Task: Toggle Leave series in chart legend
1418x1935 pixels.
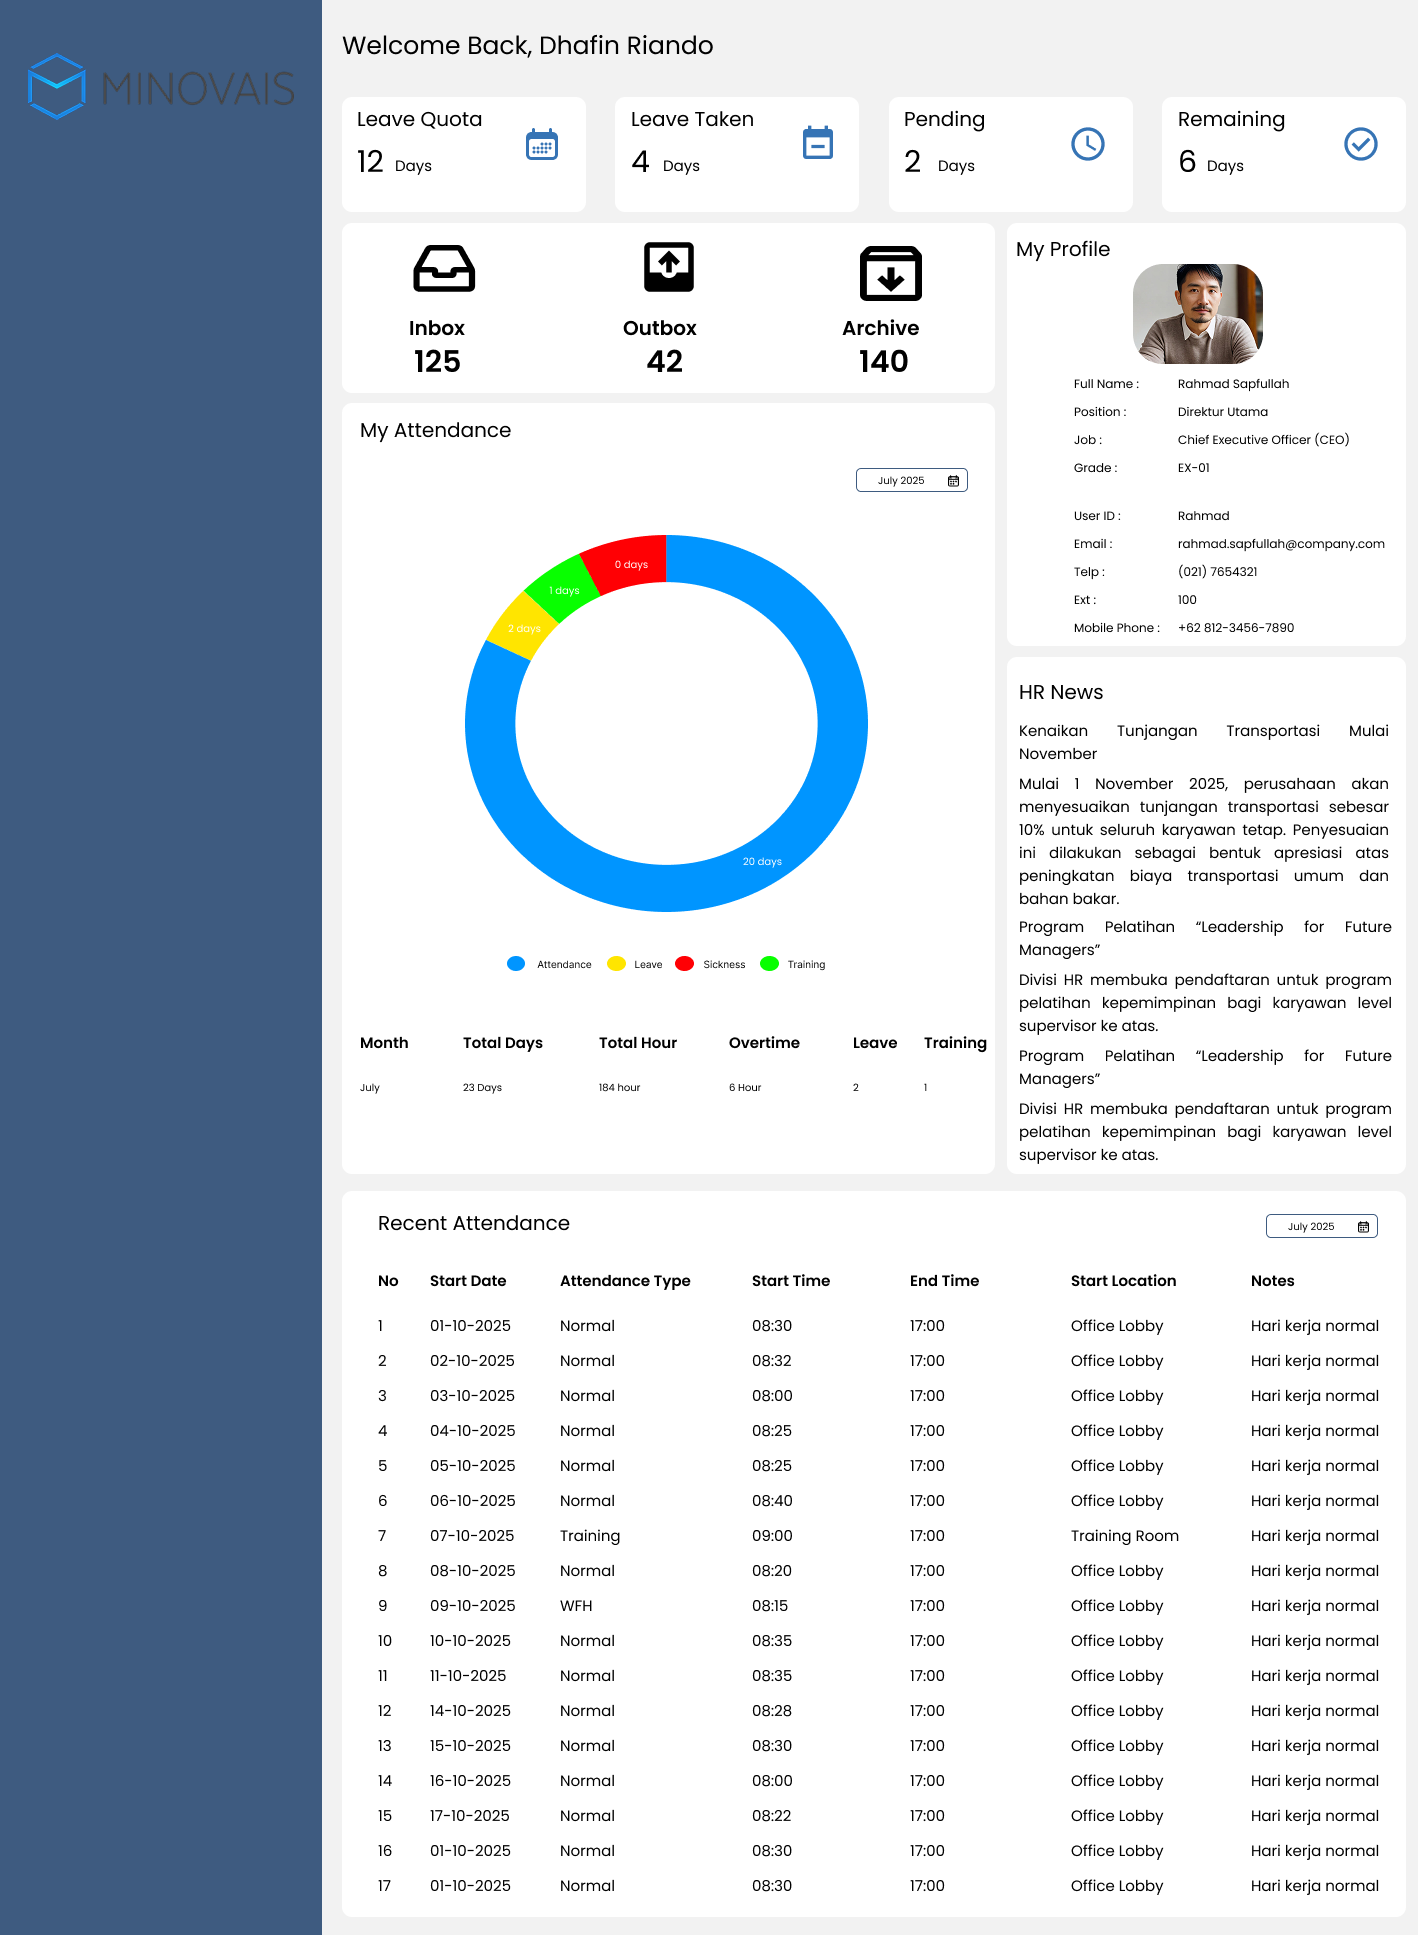Action: click(635, 965)
